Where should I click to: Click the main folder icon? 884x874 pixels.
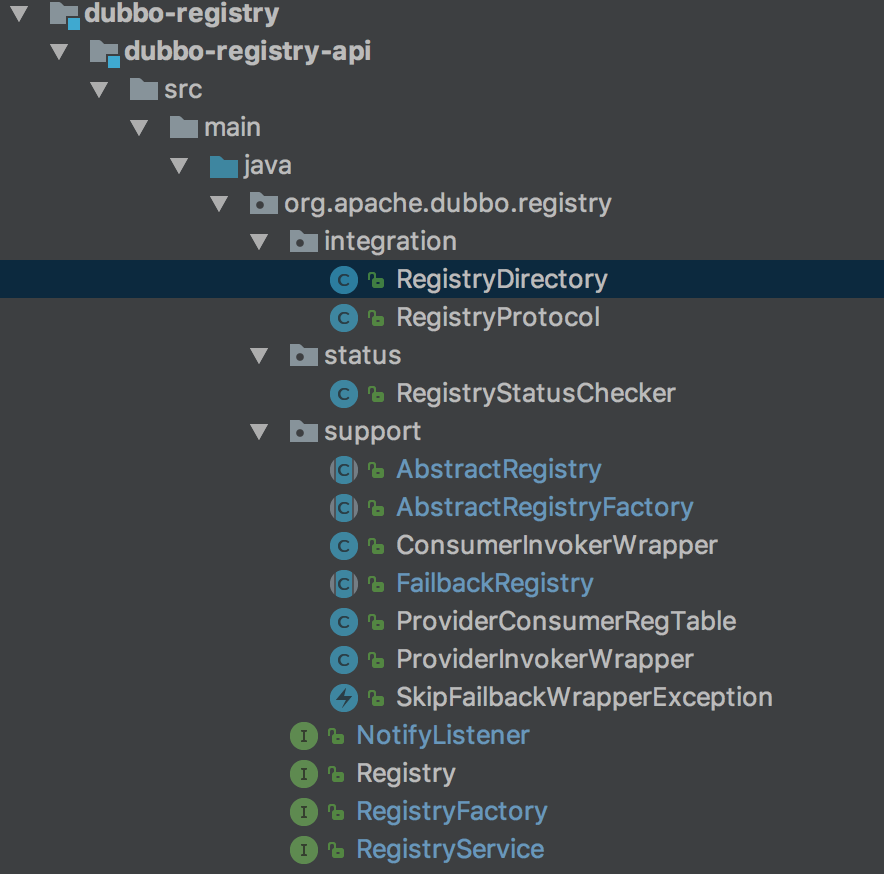(x=184, y=127)
